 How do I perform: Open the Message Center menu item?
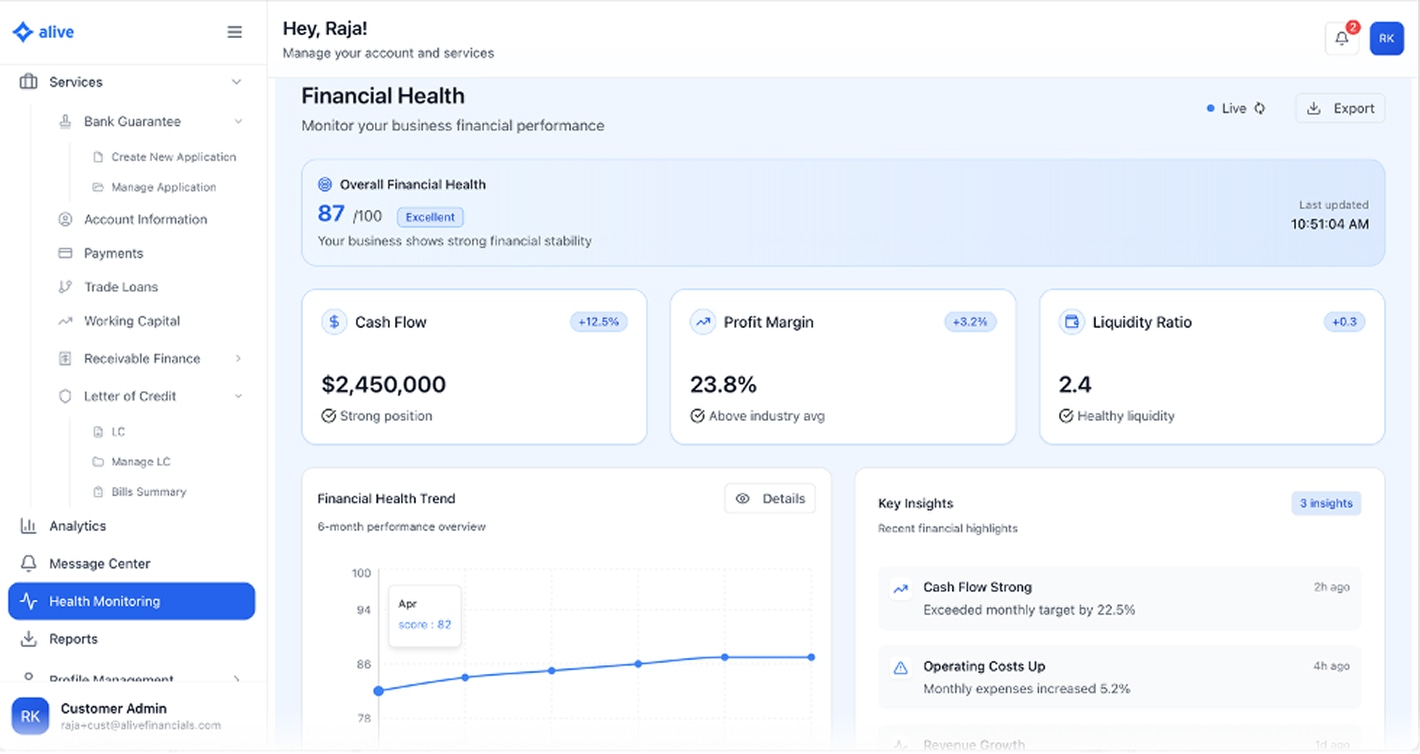(x=99, y=564)
